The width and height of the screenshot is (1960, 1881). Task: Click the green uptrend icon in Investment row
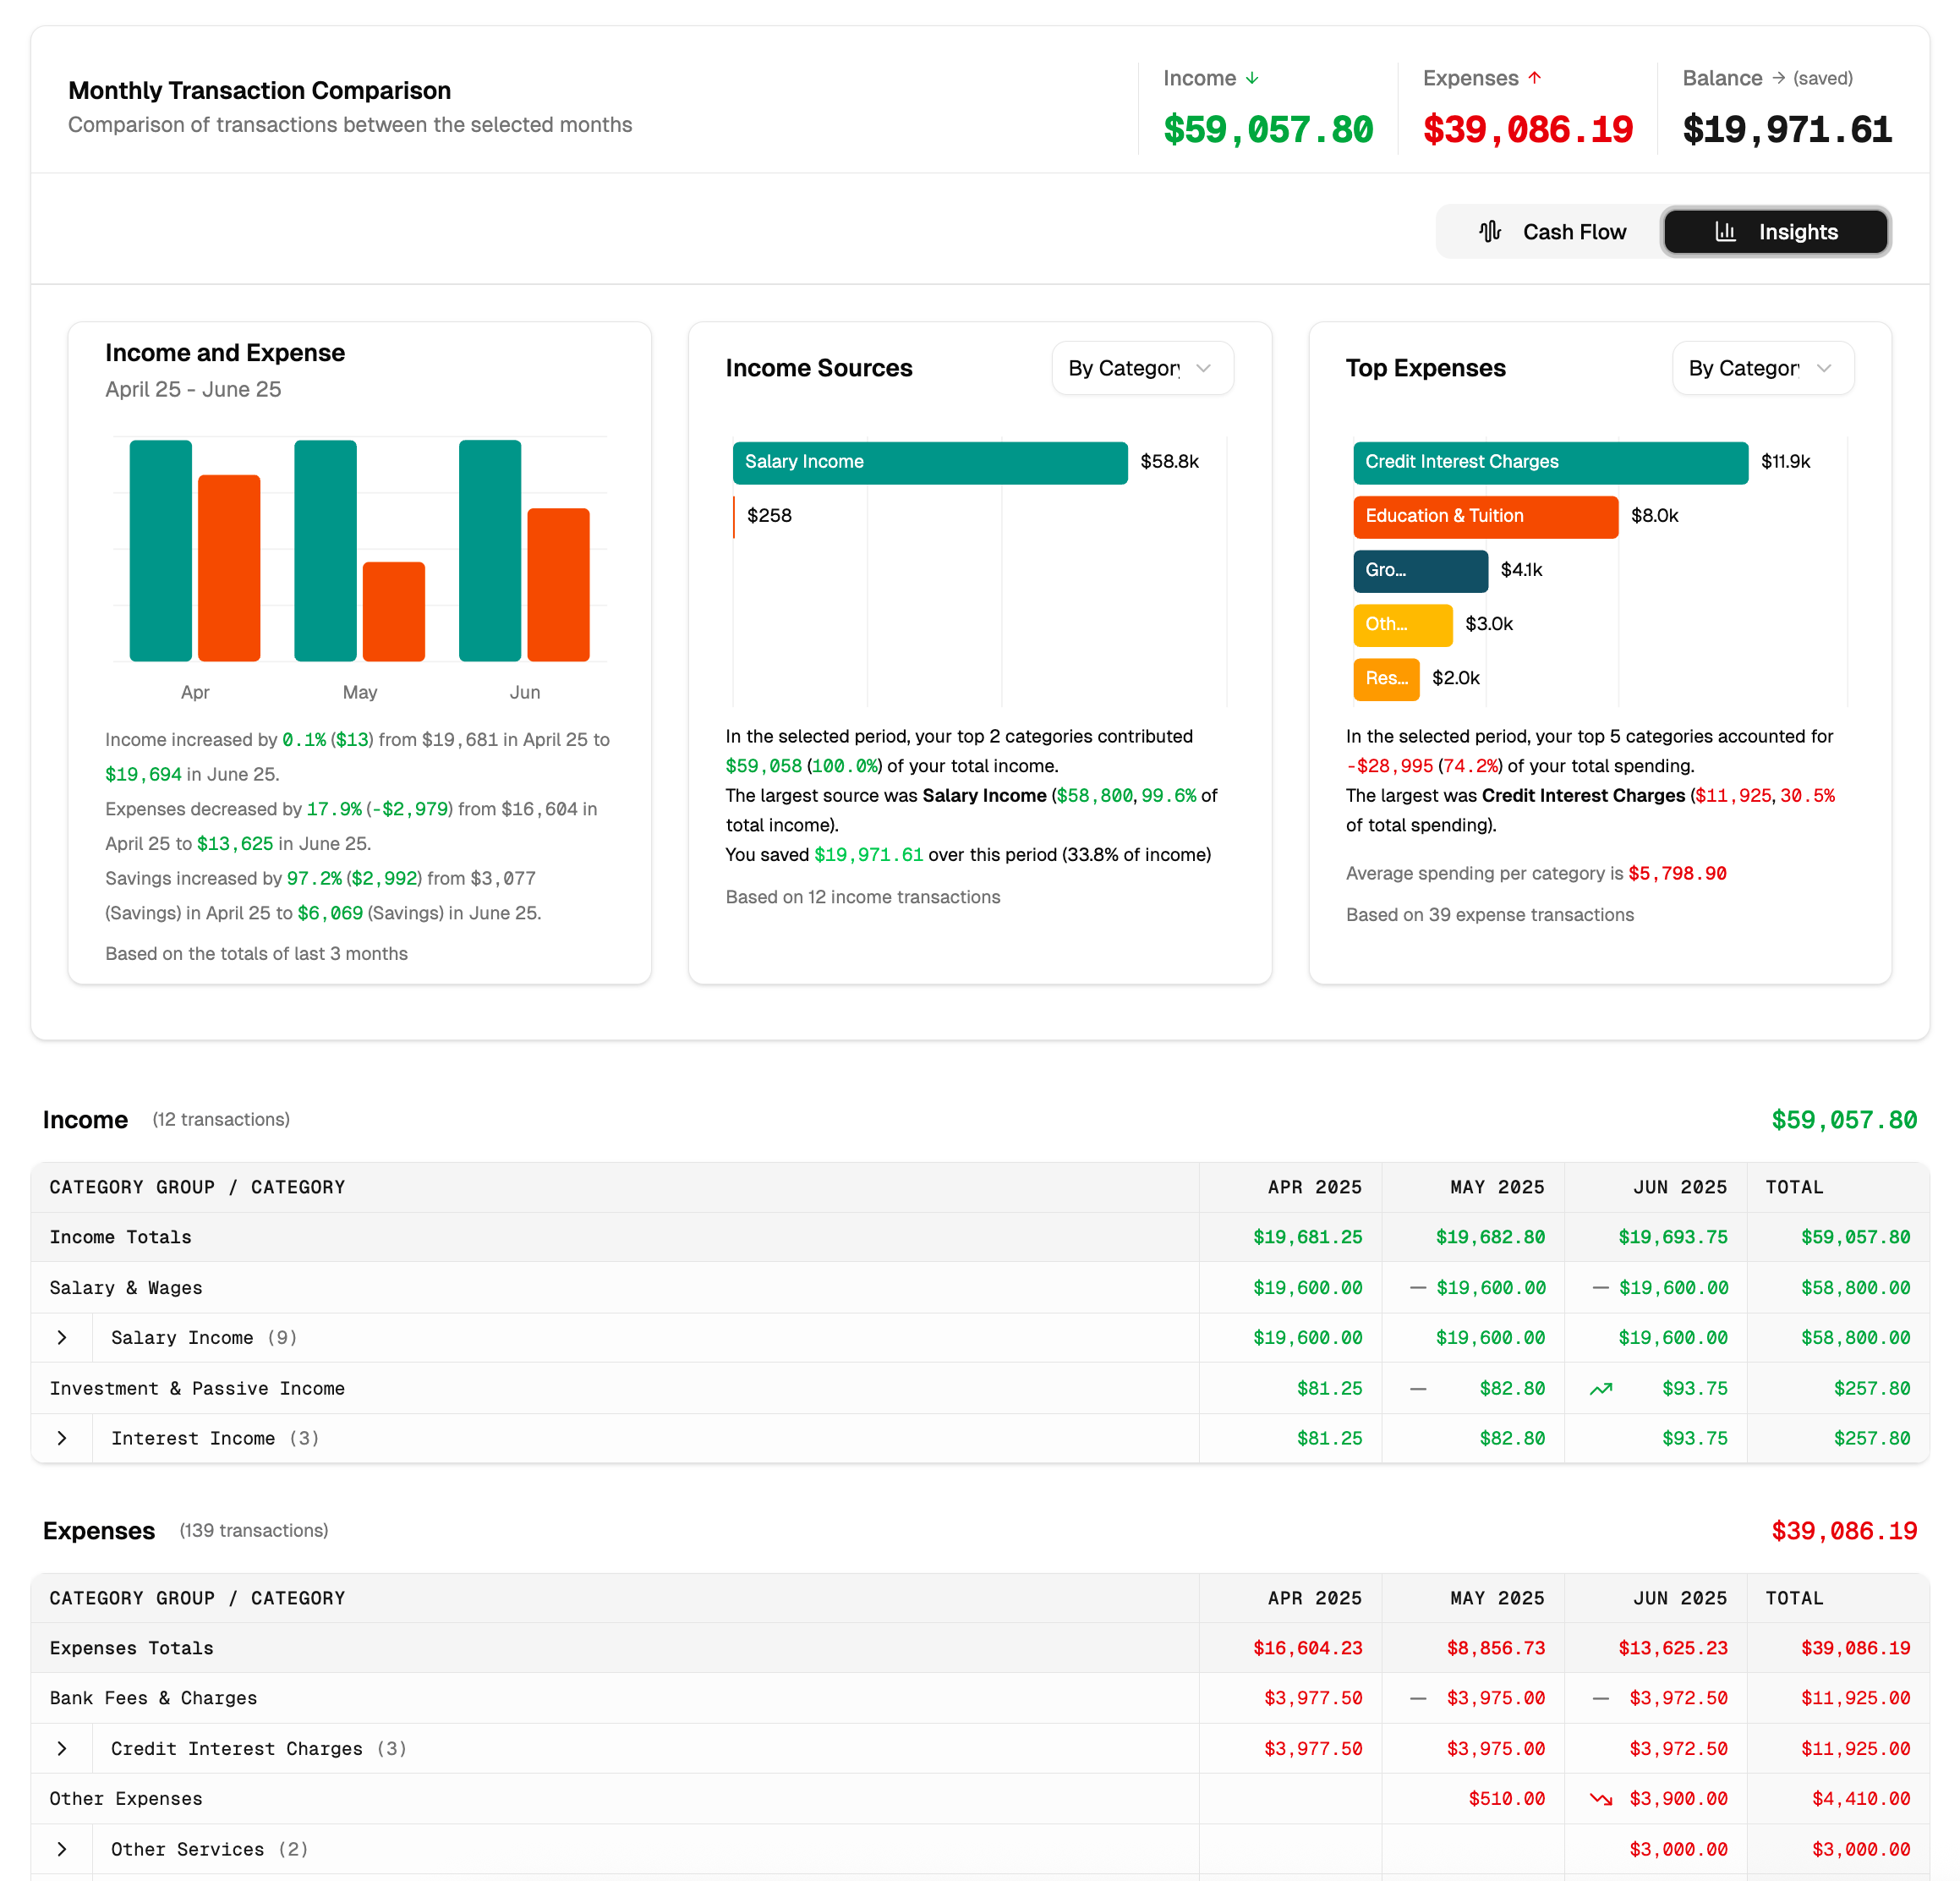point(1600,1388)
